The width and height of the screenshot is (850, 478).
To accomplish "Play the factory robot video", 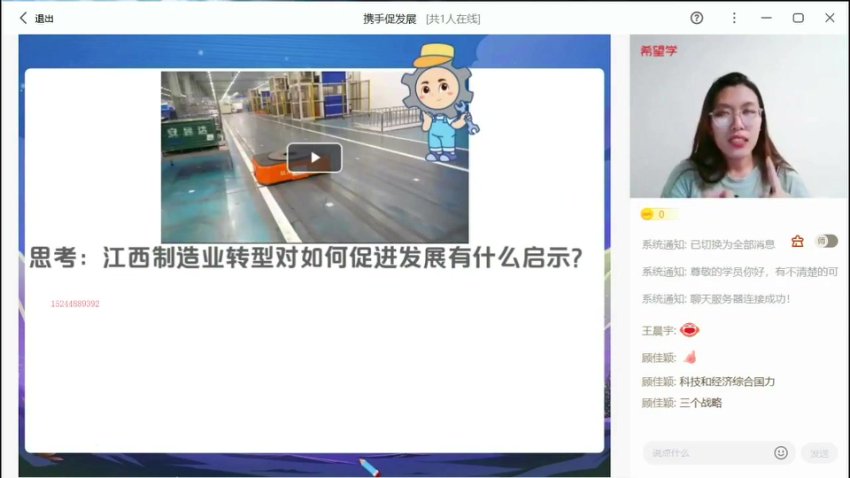I will click(314, 157).
